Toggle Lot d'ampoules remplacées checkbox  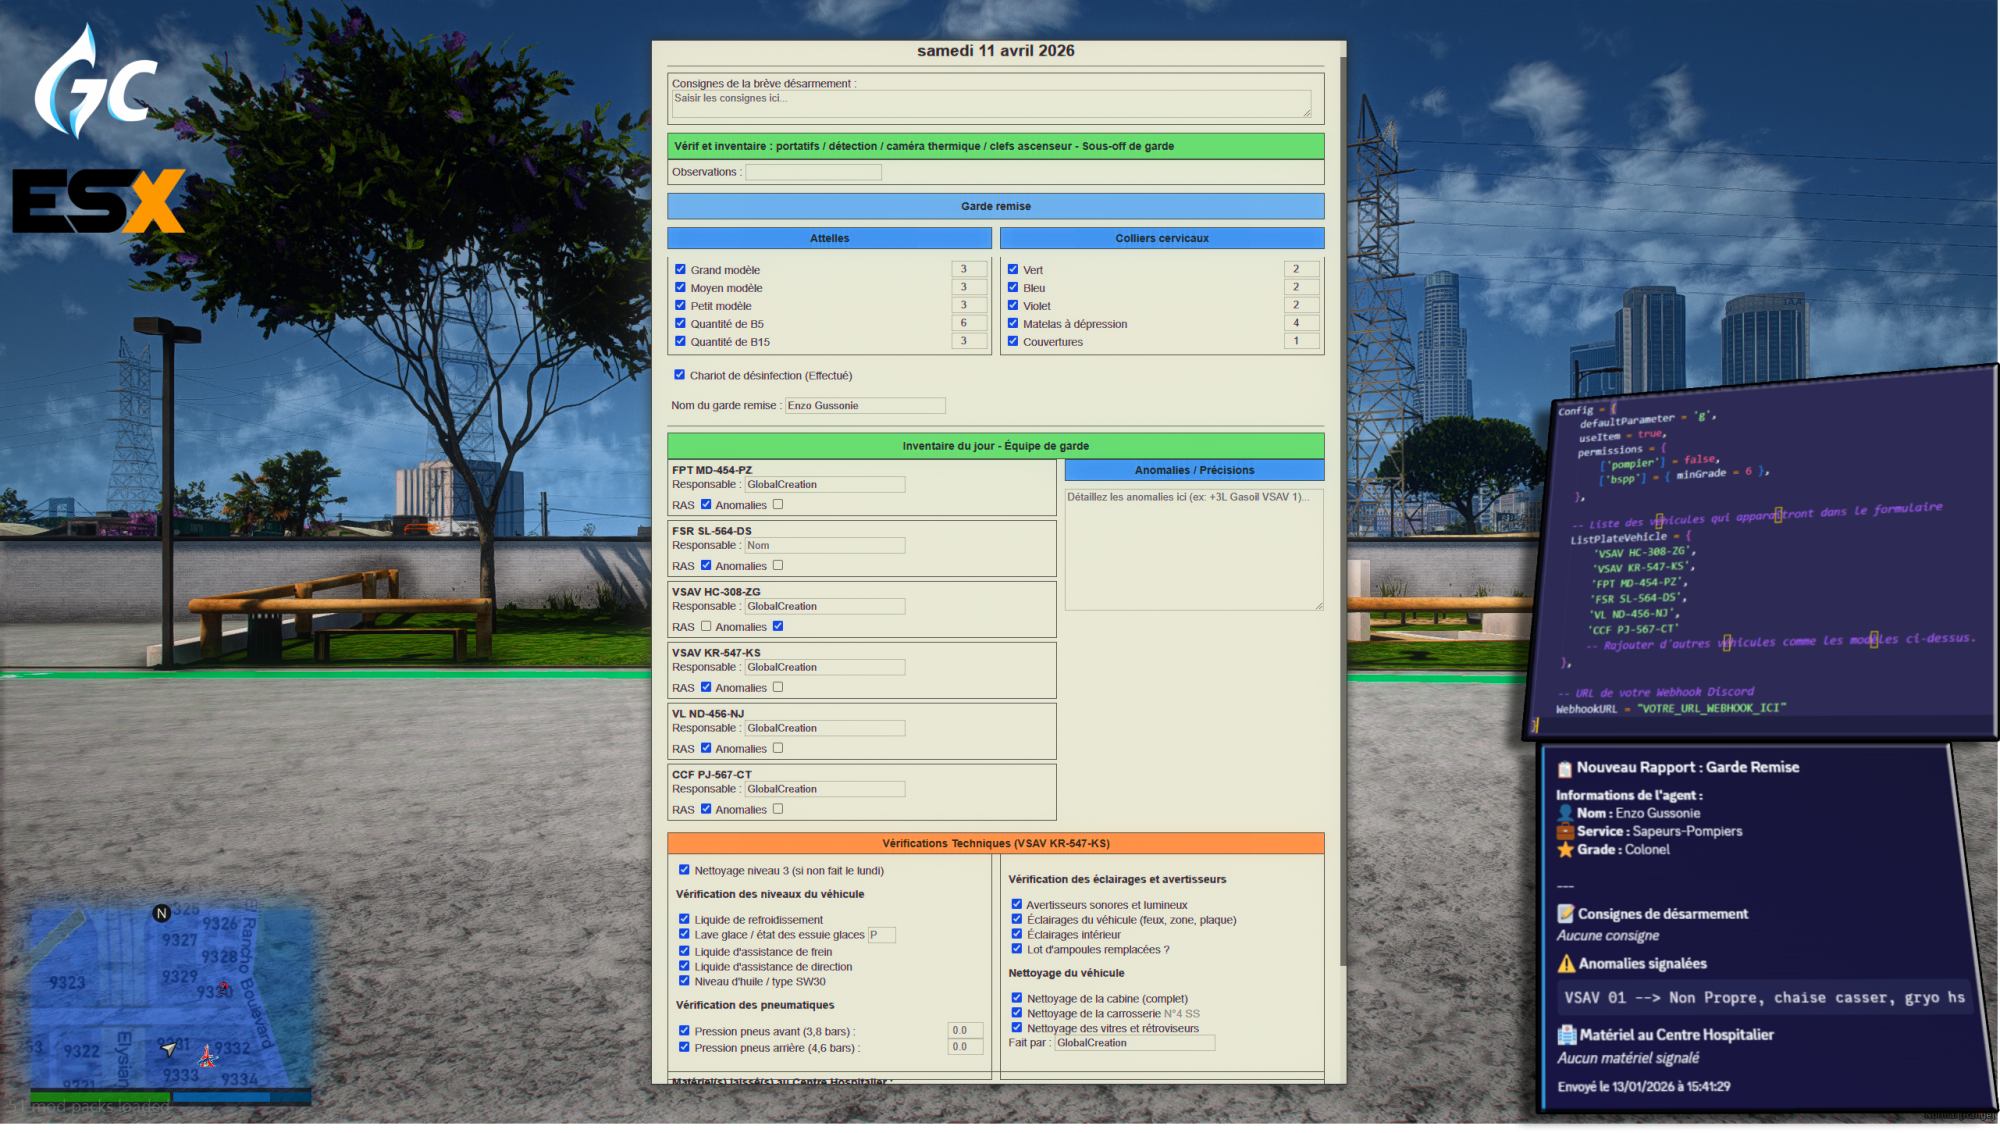tap(1017, 949)
